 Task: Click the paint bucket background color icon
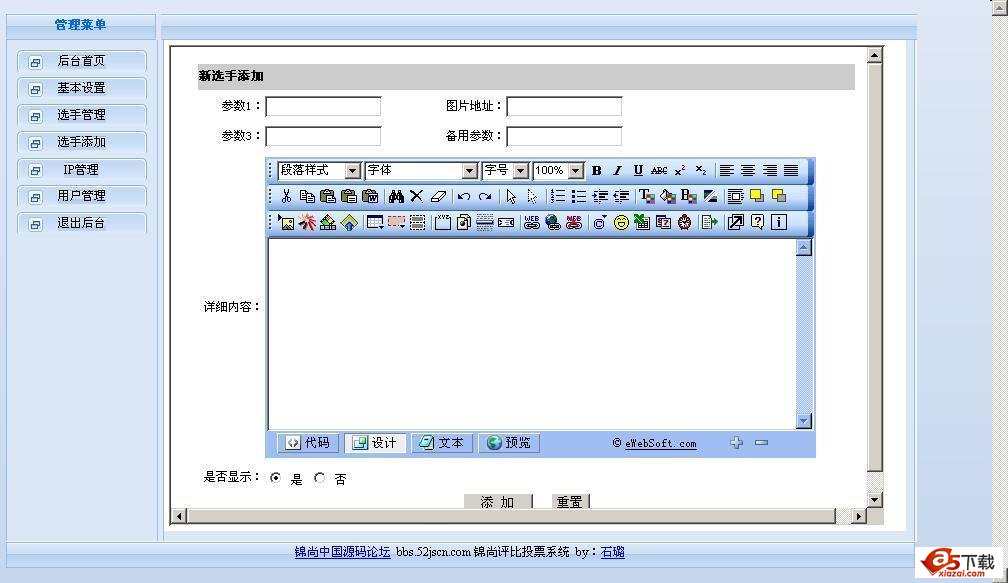tap(668, 196)
